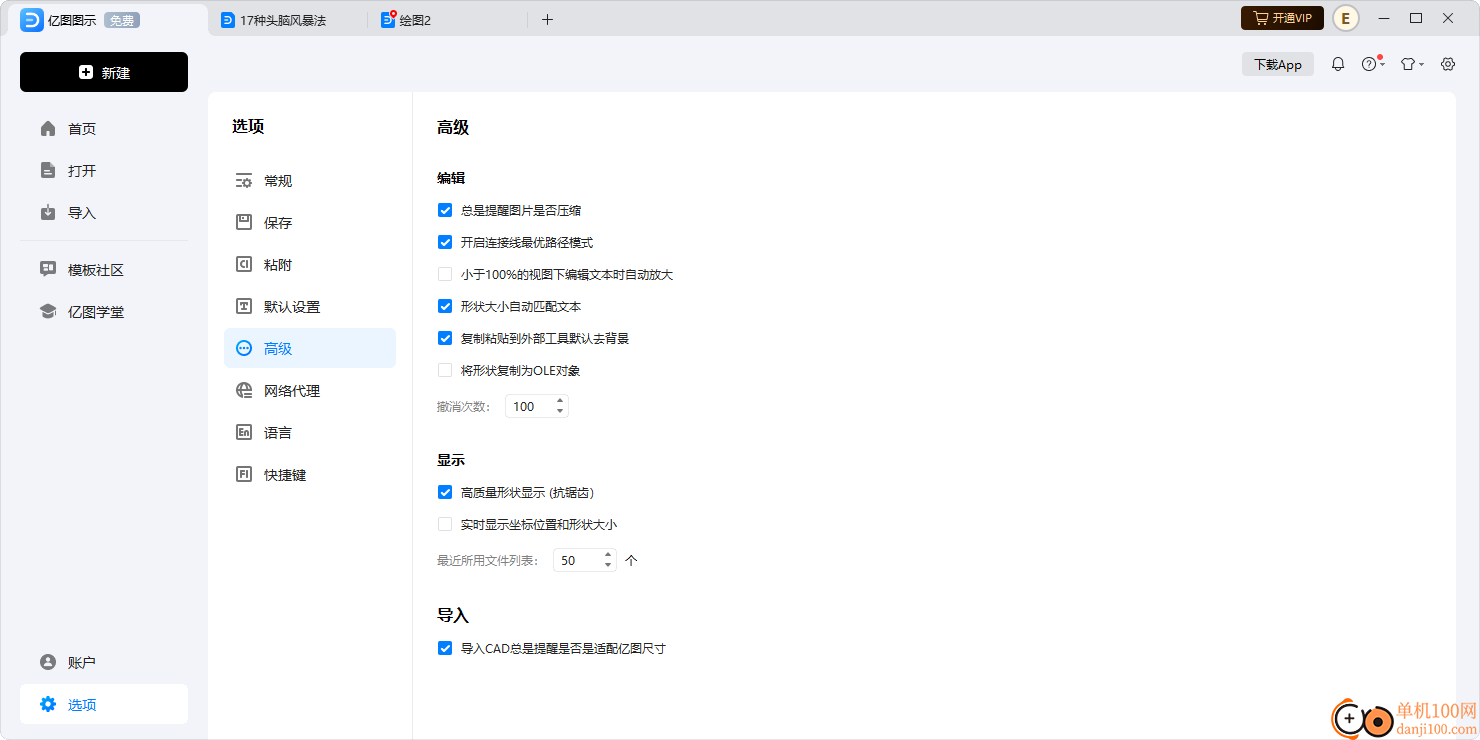The width and height of the screenshot is (1480, 740).
Task: Select the 粘附 snap icon
Action: (244, 265)
